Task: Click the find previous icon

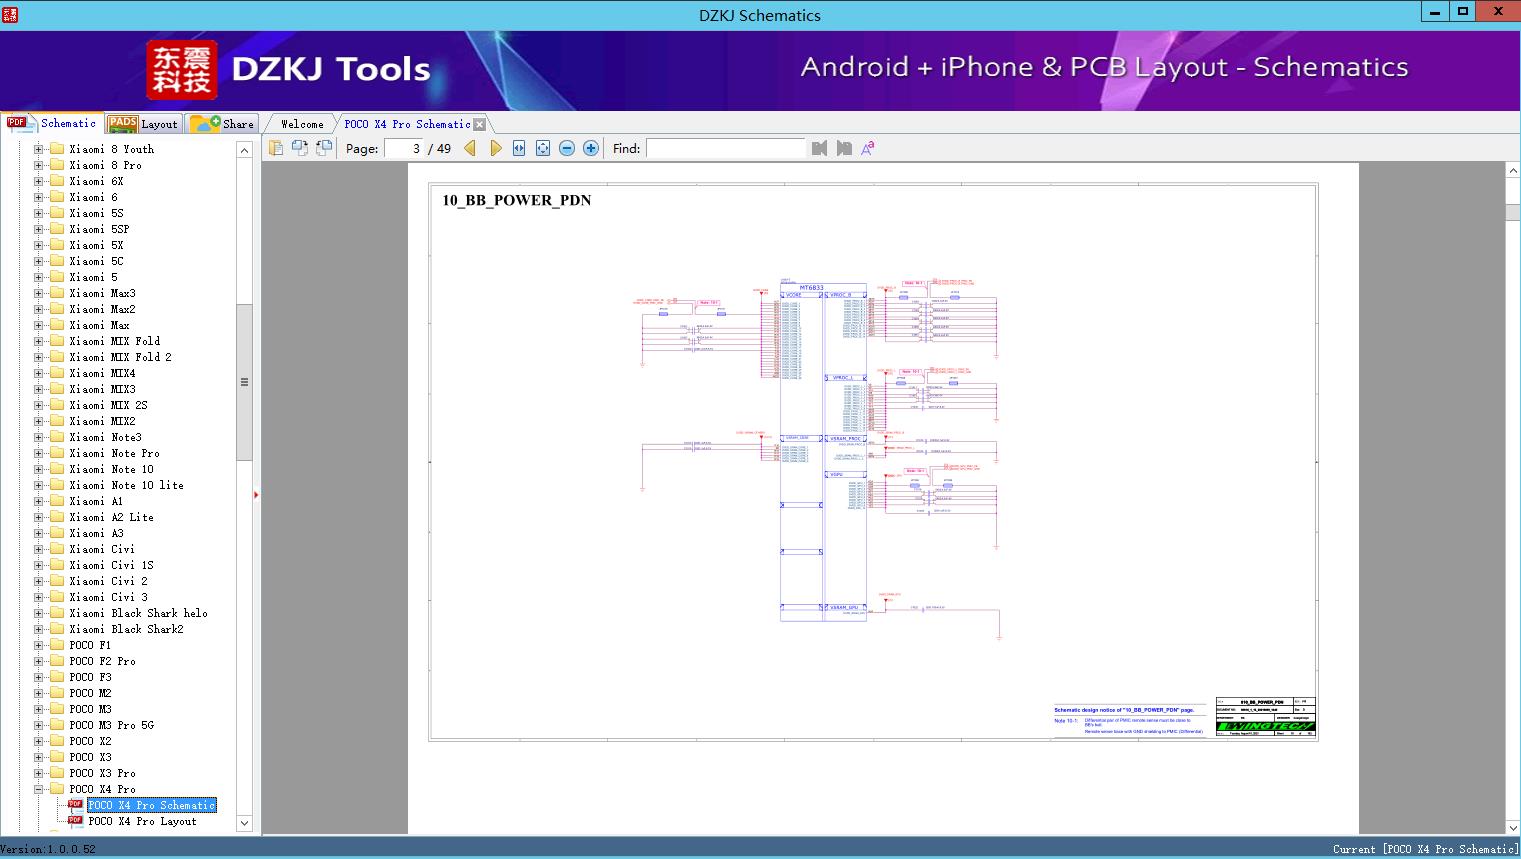Action: coord(820,148)
